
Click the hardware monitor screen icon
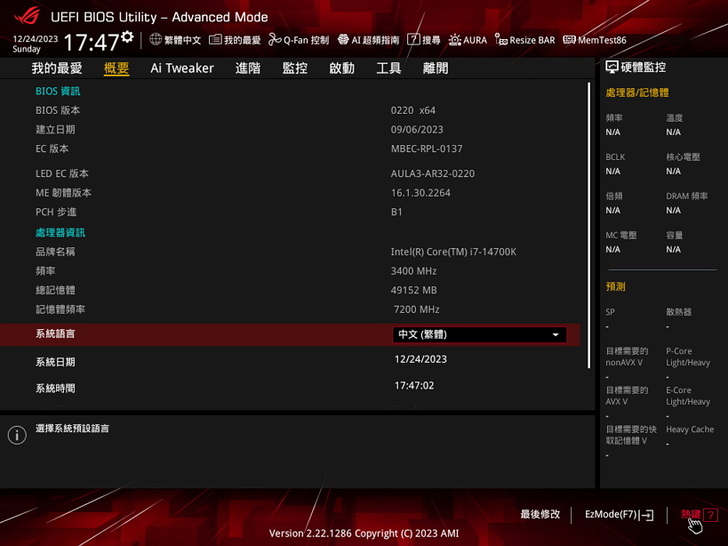pyautogui.click(x=612, y=67)
